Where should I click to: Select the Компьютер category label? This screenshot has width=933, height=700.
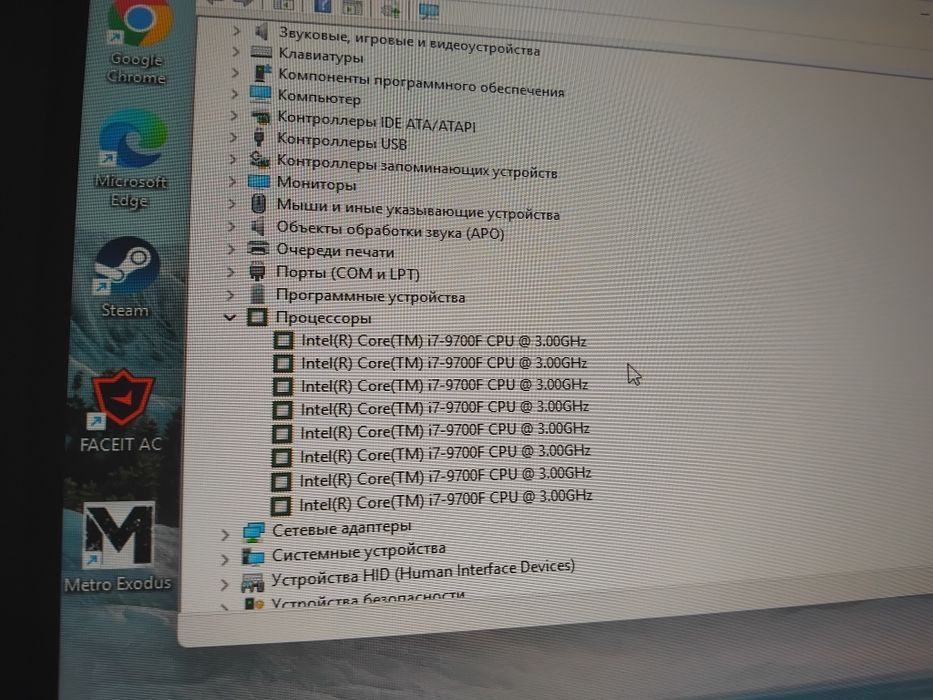click(319, 96)
